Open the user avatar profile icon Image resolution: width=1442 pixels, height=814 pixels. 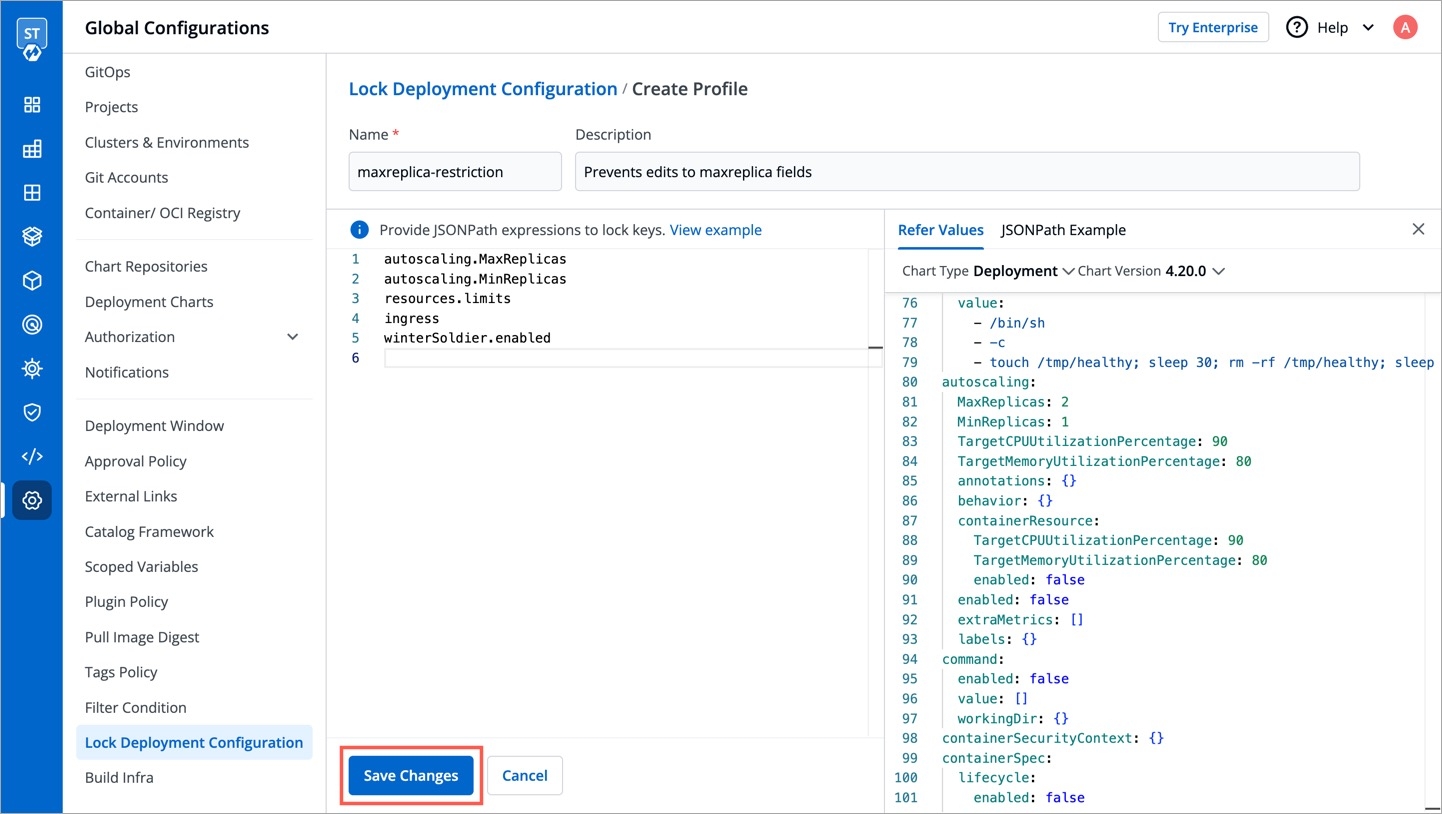click(1405, 28)
